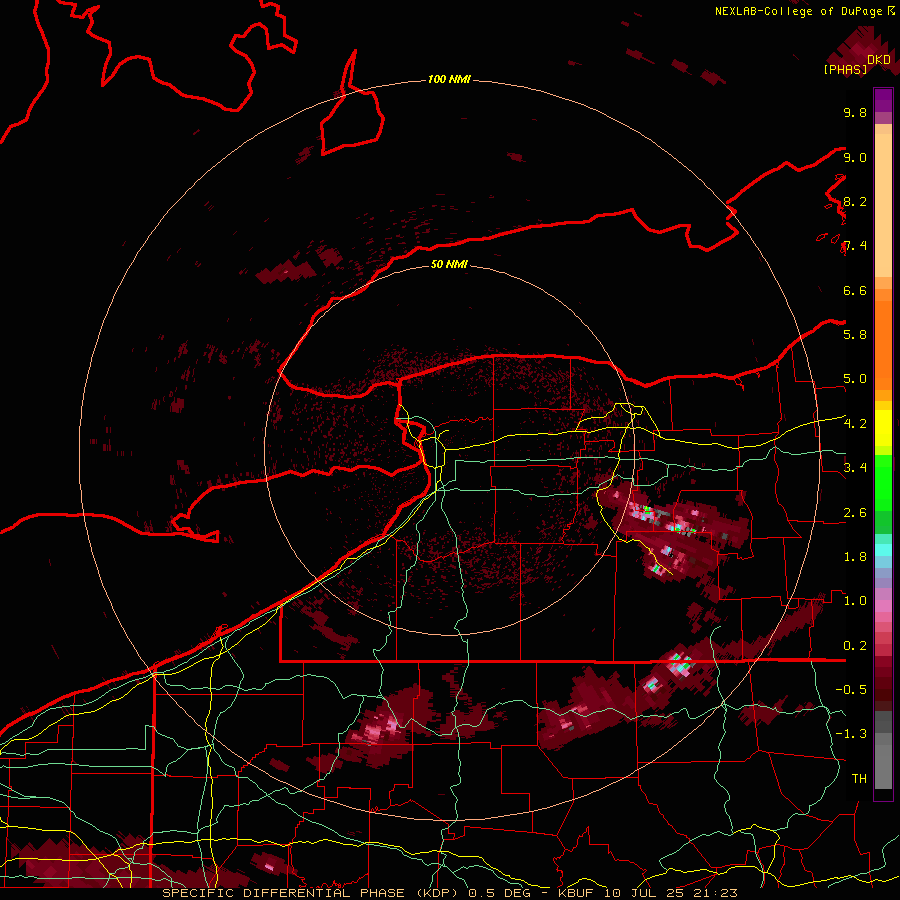Pick the gray band at the color bar bottom
The image size is (900, 900).
click(x=883, y=766)
